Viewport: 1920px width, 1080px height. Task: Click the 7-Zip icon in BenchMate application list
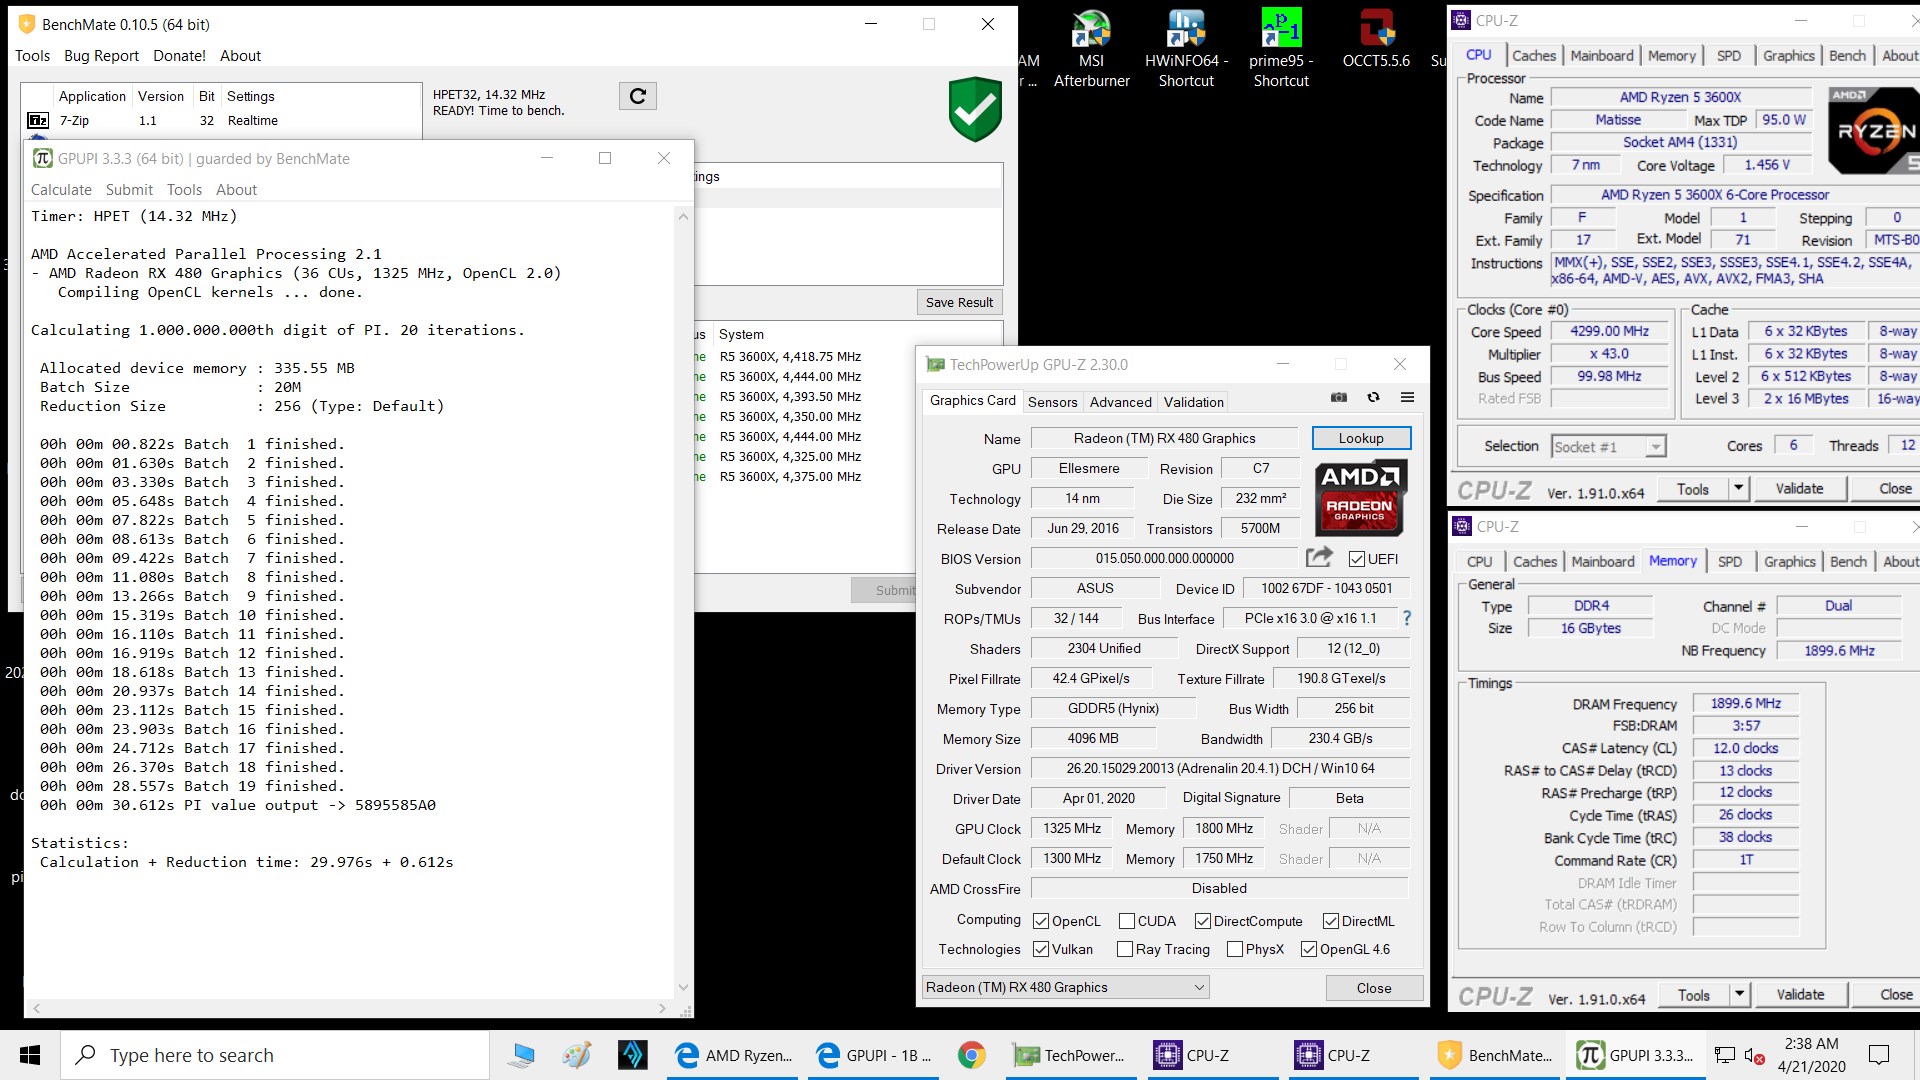click(38, 120)
